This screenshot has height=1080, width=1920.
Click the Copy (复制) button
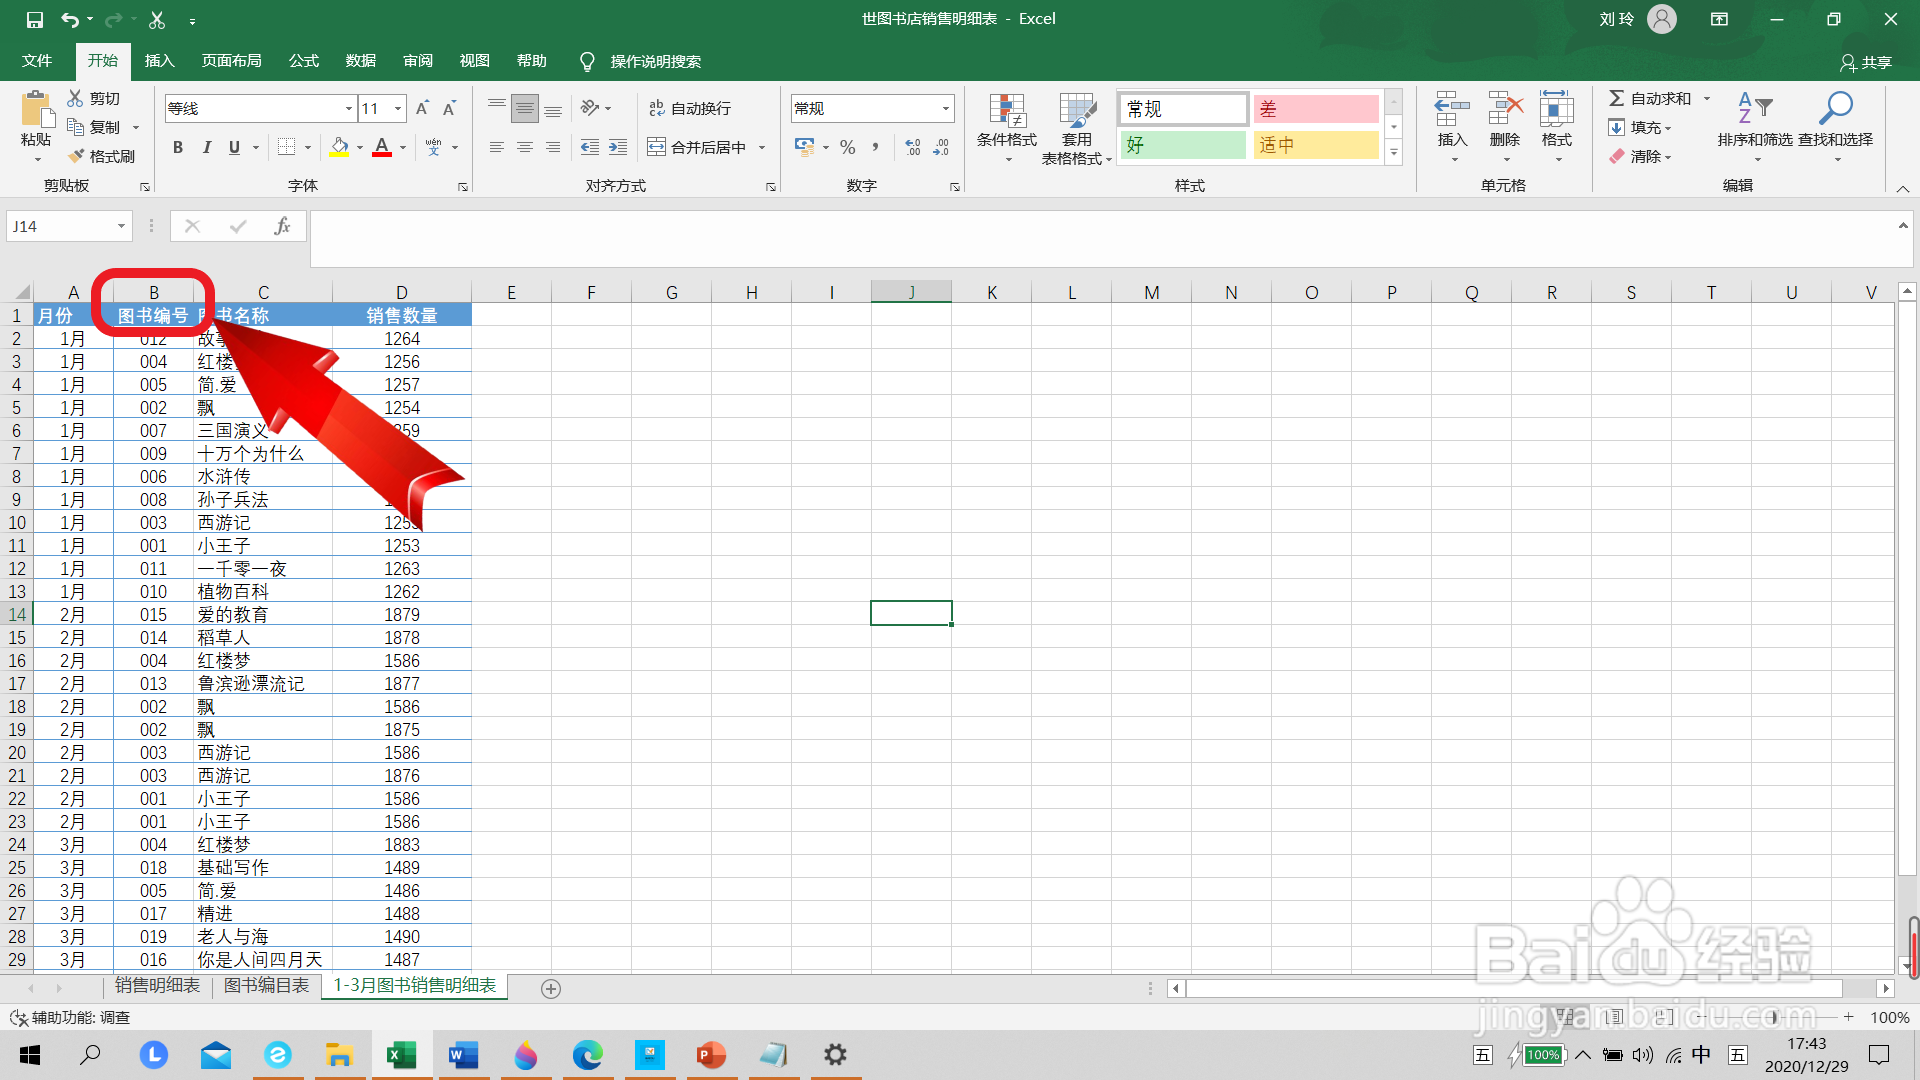pyautogui.click(x=94, y=127)
